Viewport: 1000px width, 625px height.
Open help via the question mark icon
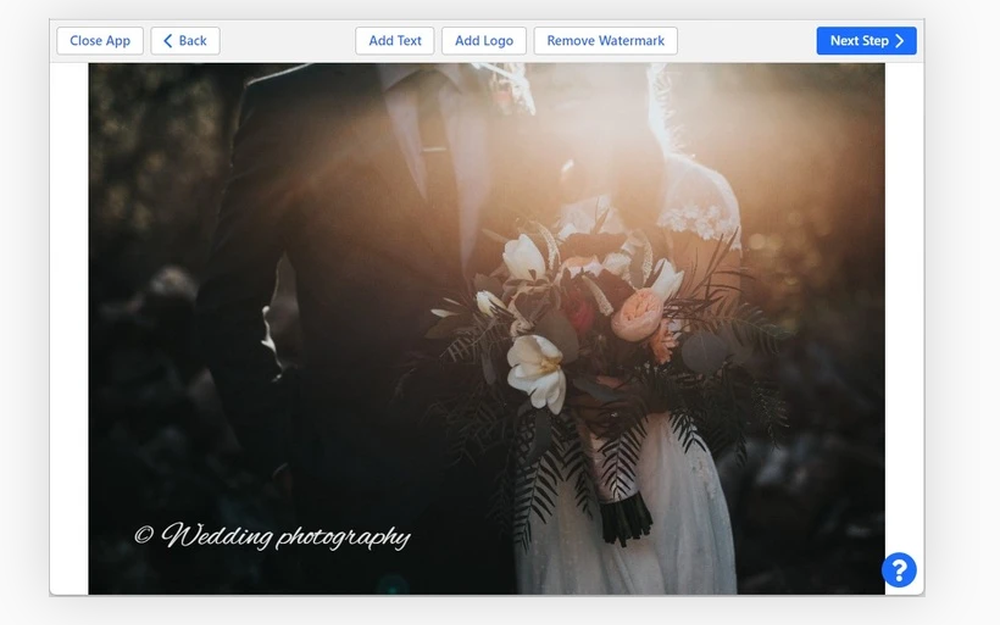[x=899, y=569]
